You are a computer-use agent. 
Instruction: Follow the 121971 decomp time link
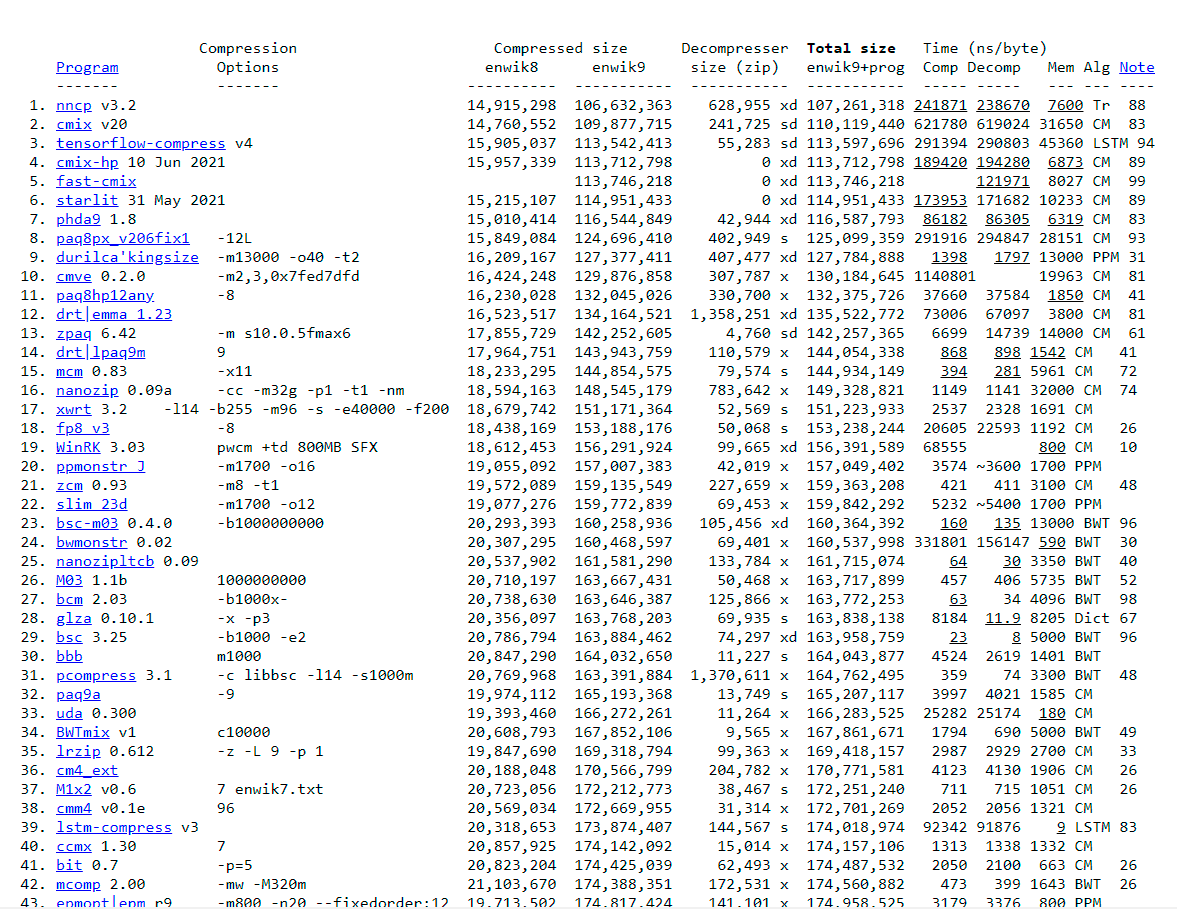click(x=1003, y=181)
